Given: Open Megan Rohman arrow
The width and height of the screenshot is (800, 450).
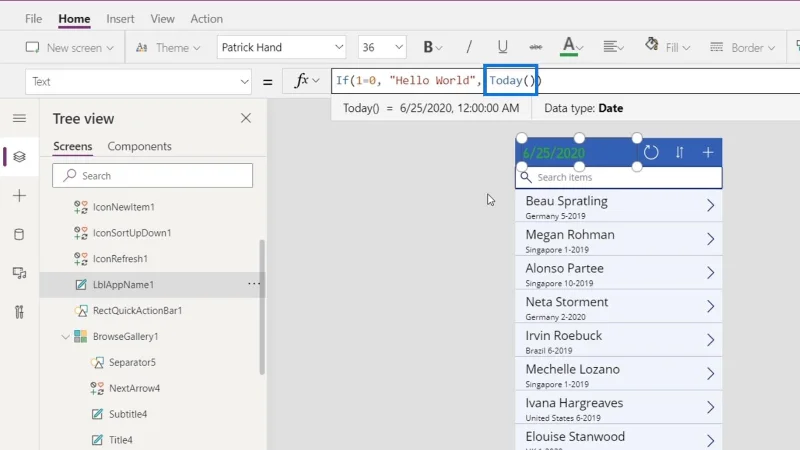Looking at the screenshot, I should point(710,239).
